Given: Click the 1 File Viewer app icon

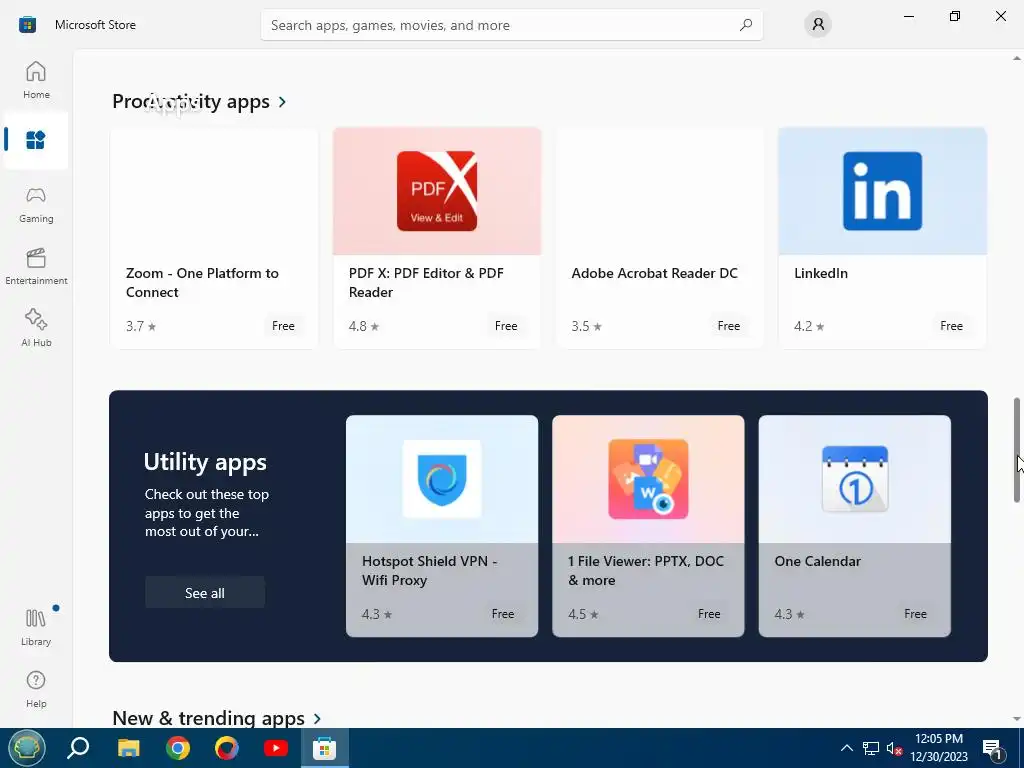Looking at the screenshot, I should point(648,479).
